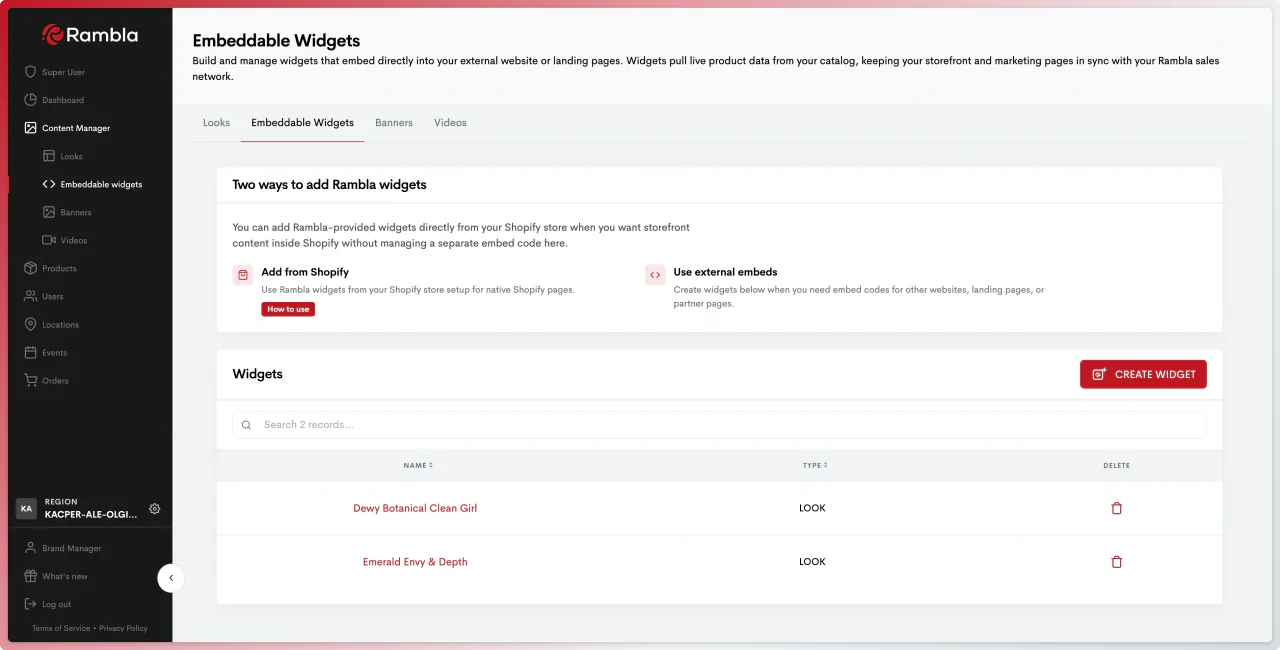This screenshot has width=1280, height=650.
Task: Open Locations in the sidebar
Action: [60, 324]
